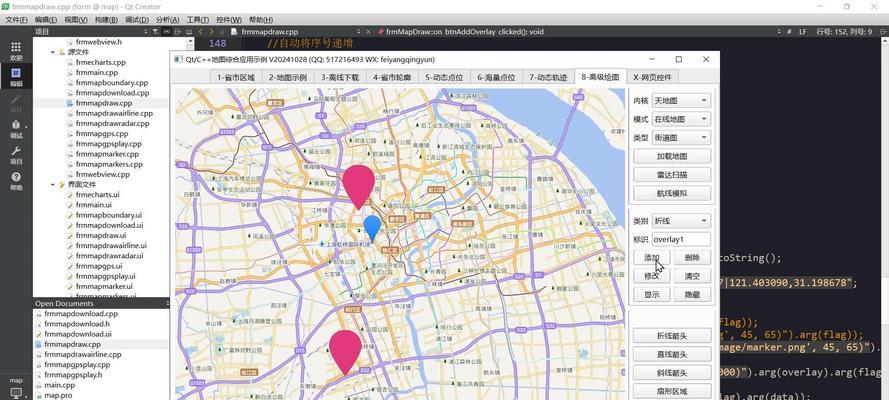Open the 工具(T) menu

198,20
